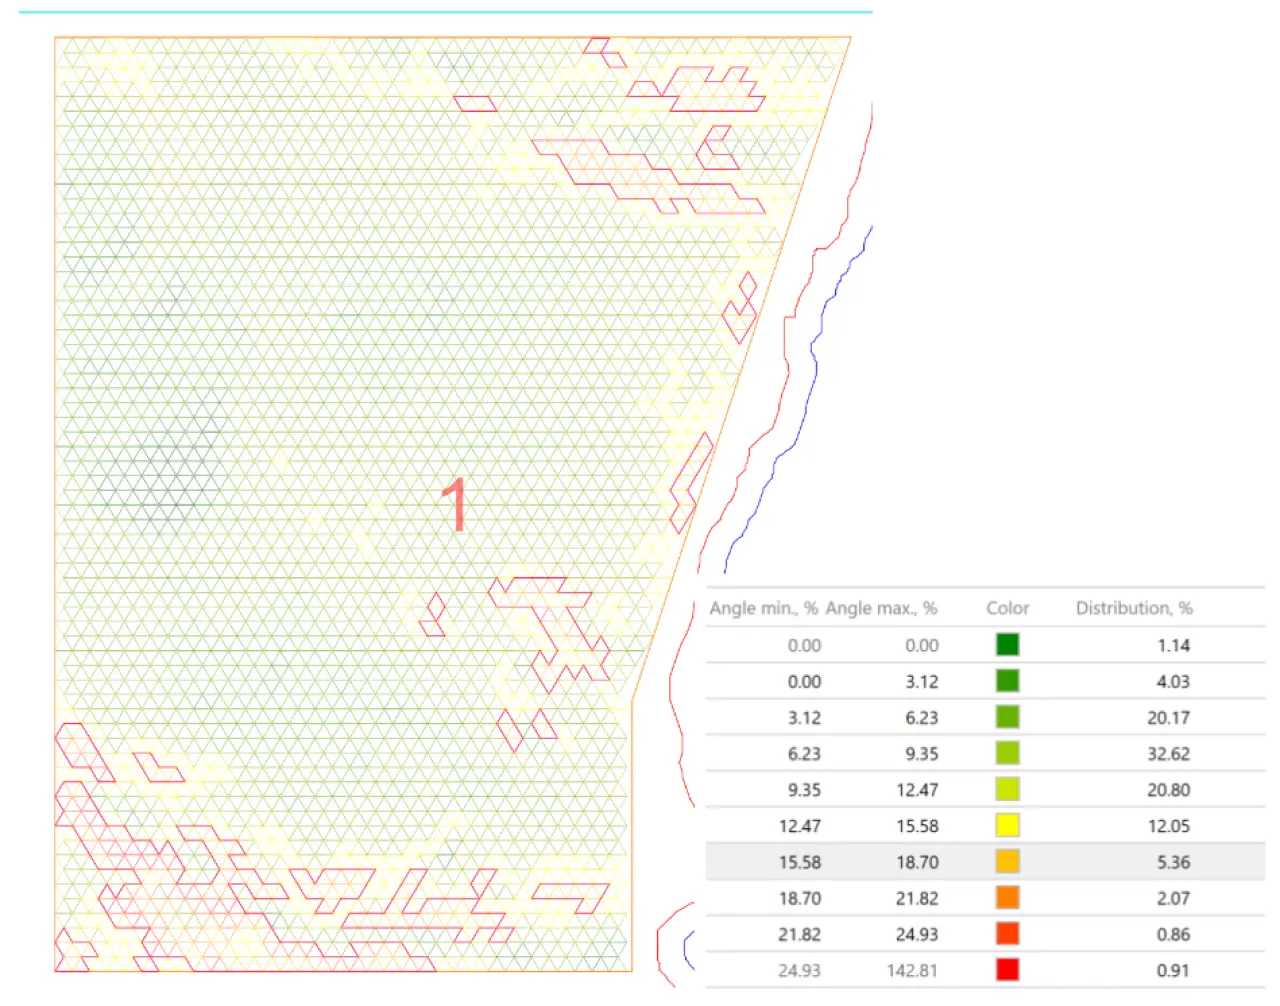Choose the swatch in the 32.62 distribution row

click(1007, 753)
